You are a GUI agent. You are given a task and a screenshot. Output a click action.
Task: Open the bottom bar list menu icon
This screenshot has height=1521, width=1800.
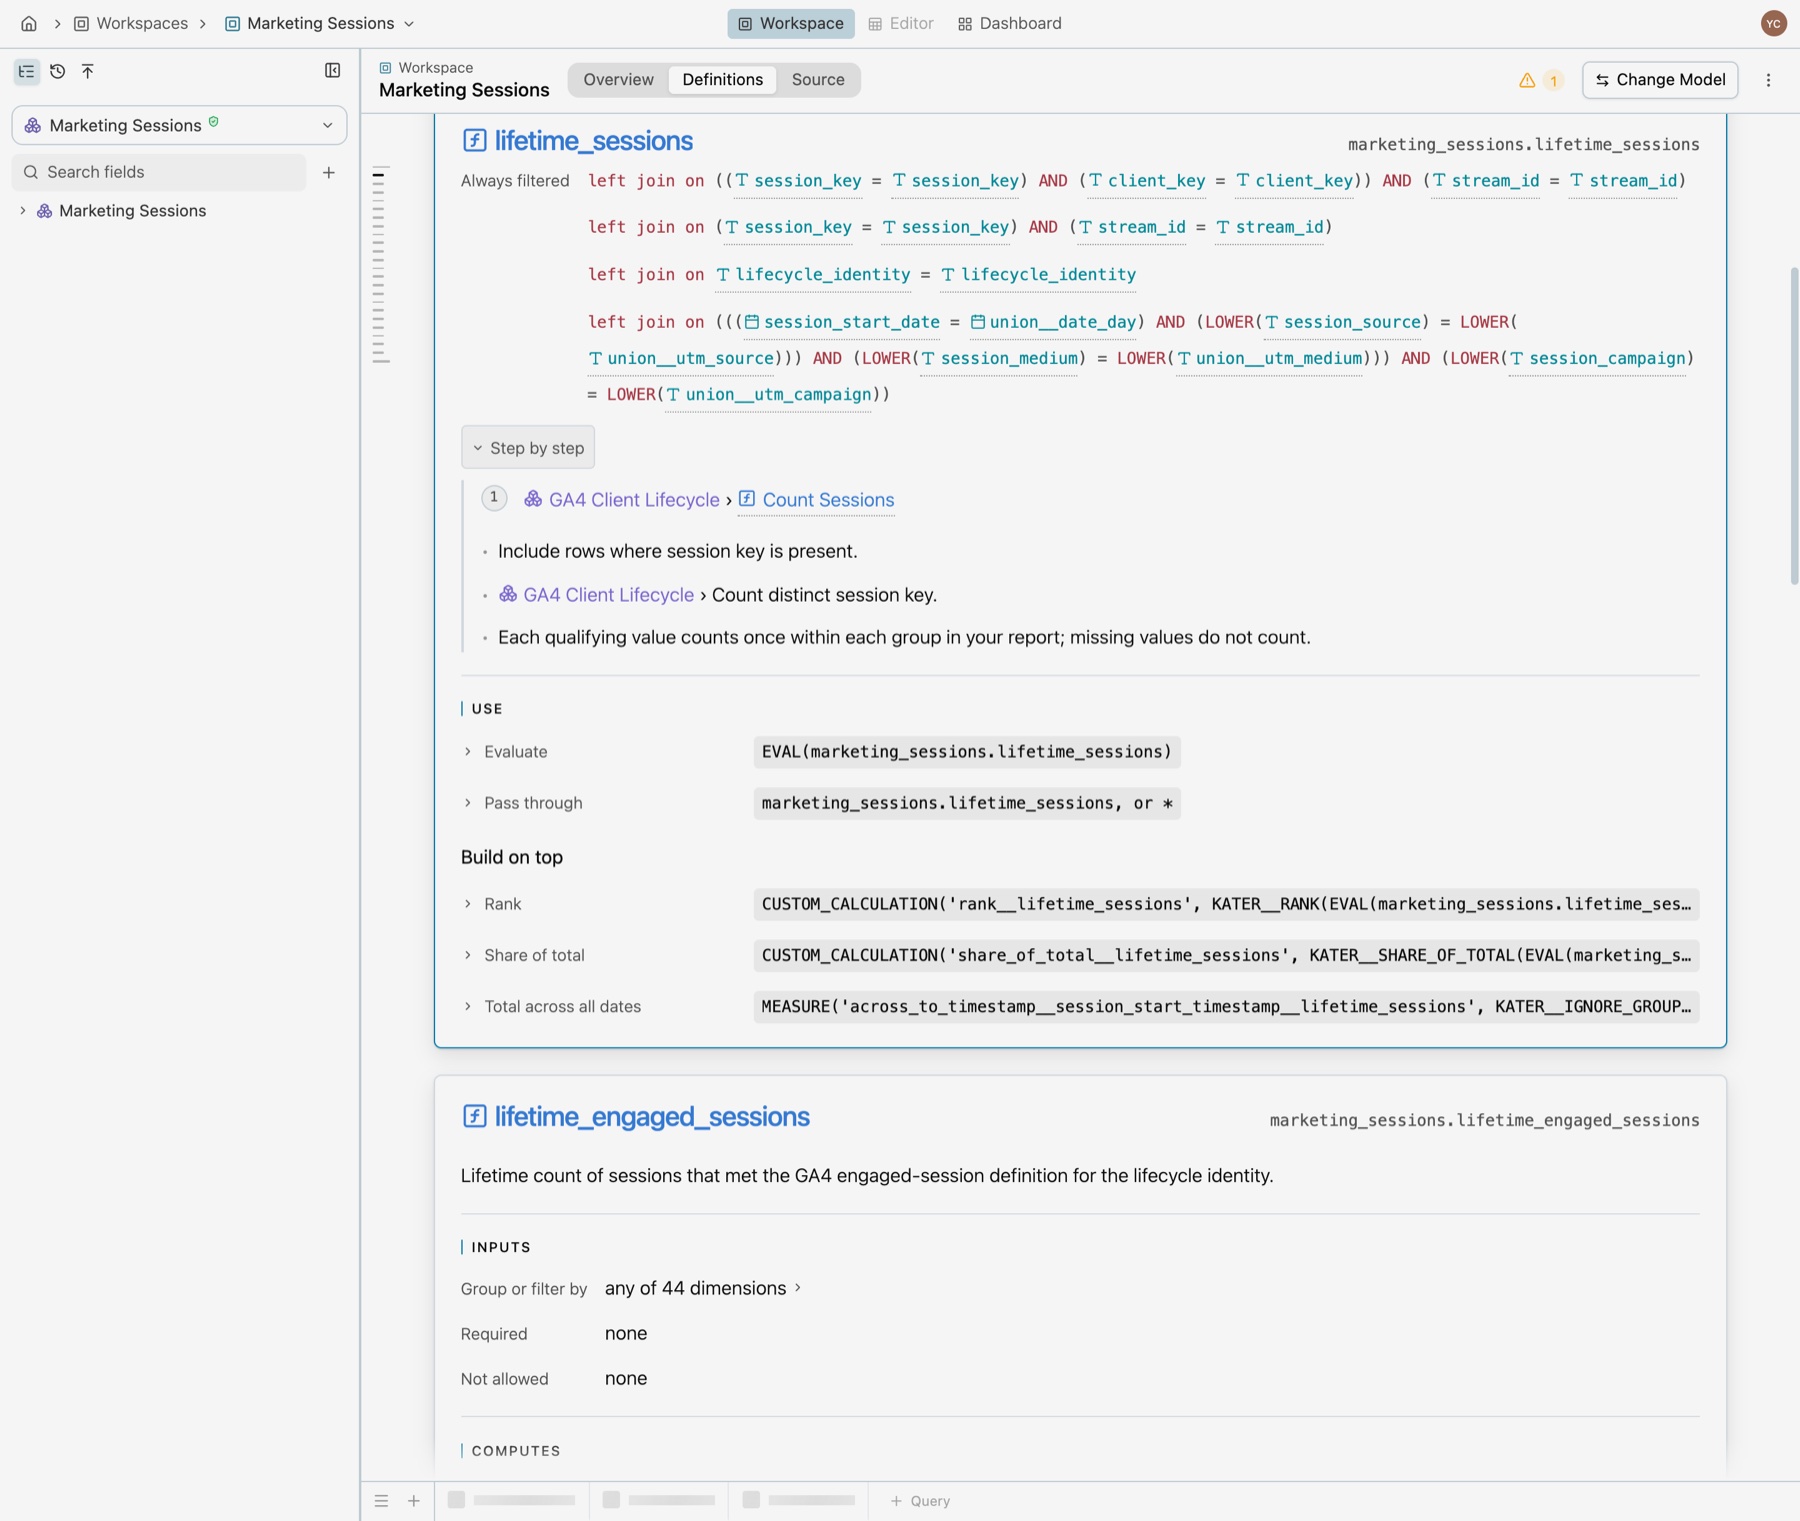pyautogui.click(x=381, y=1501)
